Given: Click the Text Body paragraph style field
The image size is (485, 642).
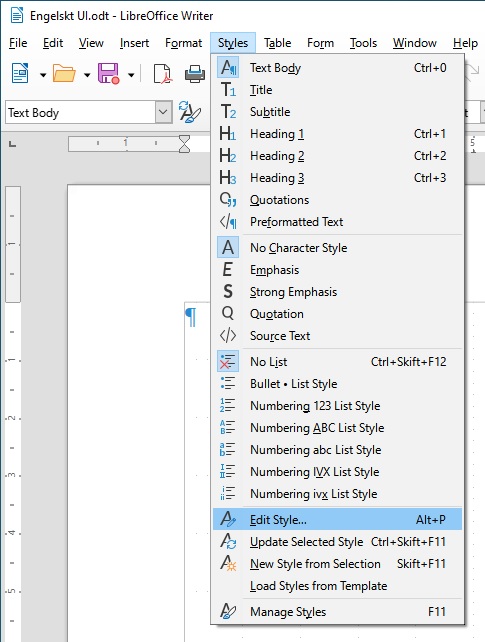Looking at the screenshot, I should click(x=80, y=112).
